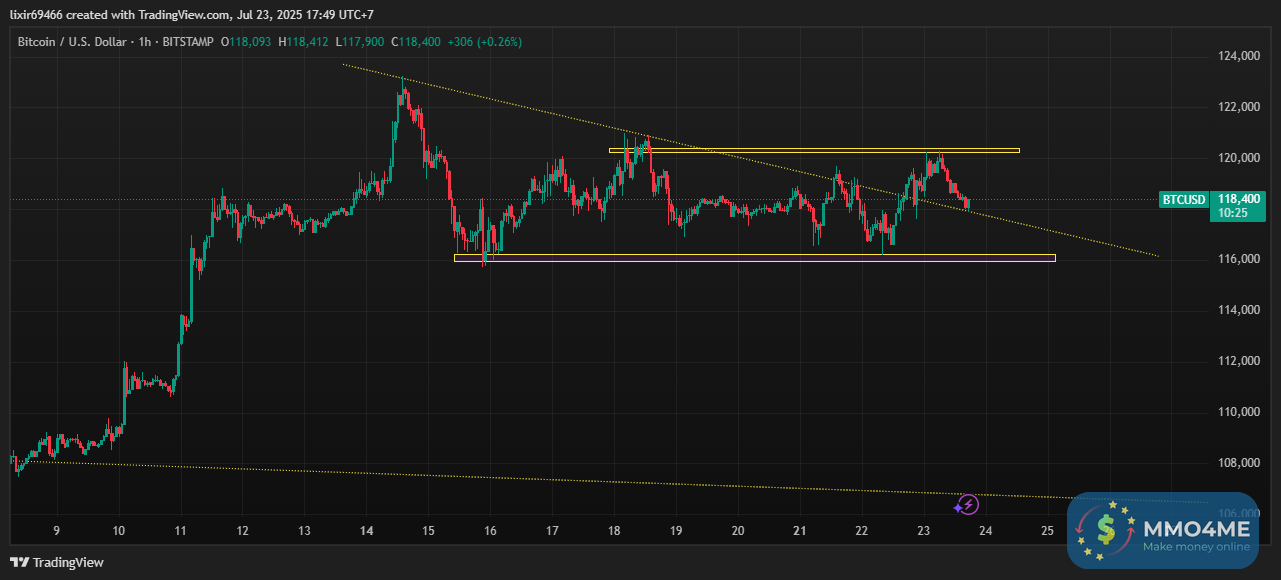This screenshot has height=580, width=1281.
Task: Click date label 25 on time axis
Action: coord(1047,531)
